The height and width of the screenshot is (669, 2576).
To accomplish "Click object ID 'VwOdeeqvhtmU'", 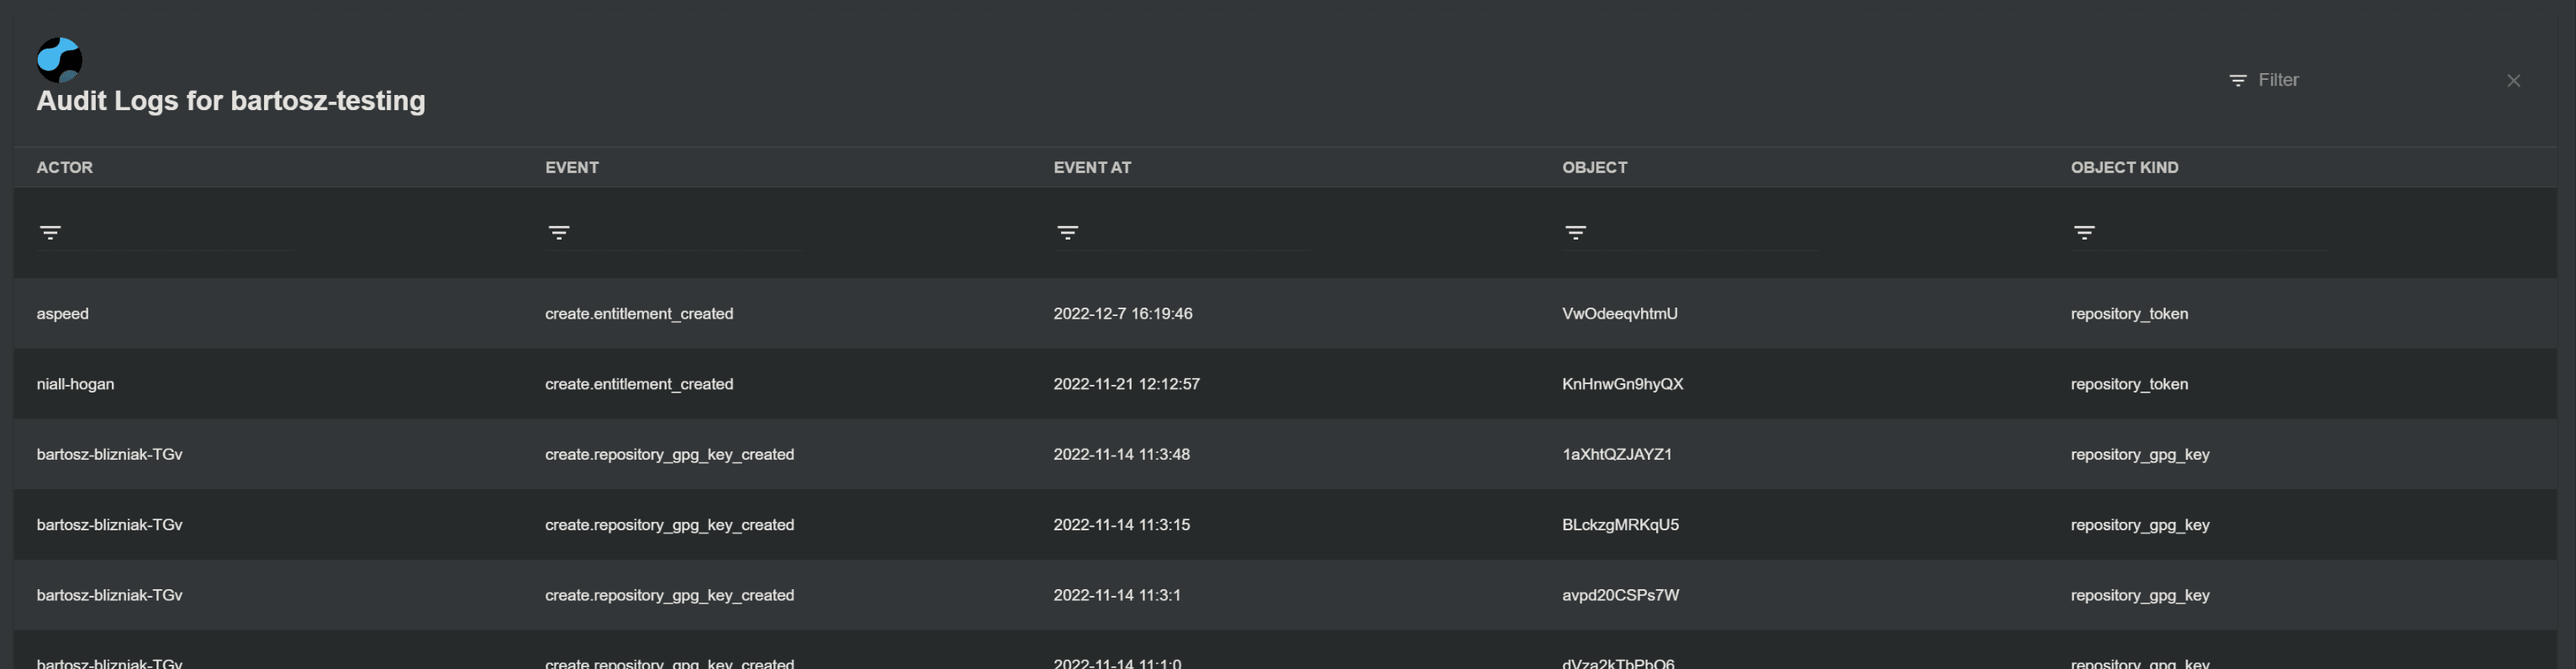I will pyautogui.click(x=1620, y=314).
